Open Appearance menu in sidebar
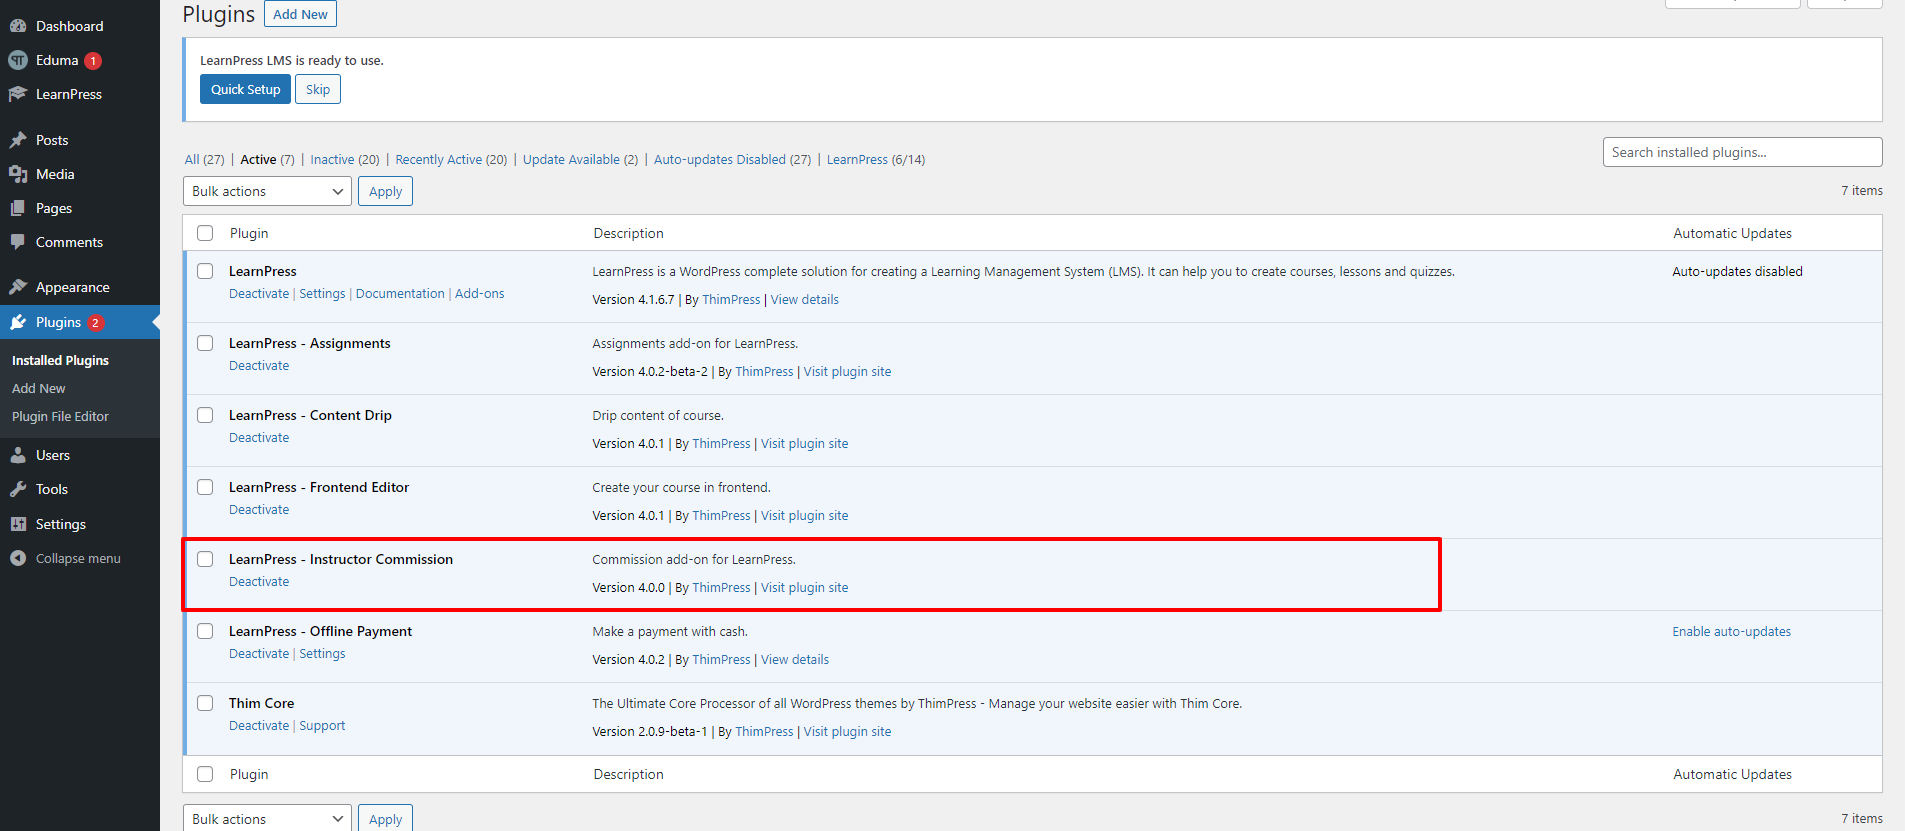 [x=80, y=287]
